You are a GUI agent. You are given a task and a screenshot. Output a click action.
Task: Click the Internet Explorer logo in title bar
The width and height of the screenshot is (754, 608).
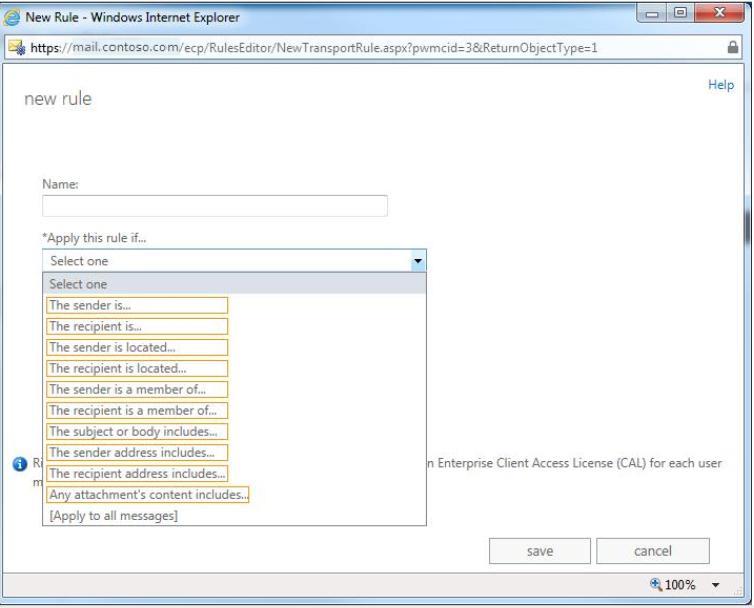click(12, 17)
